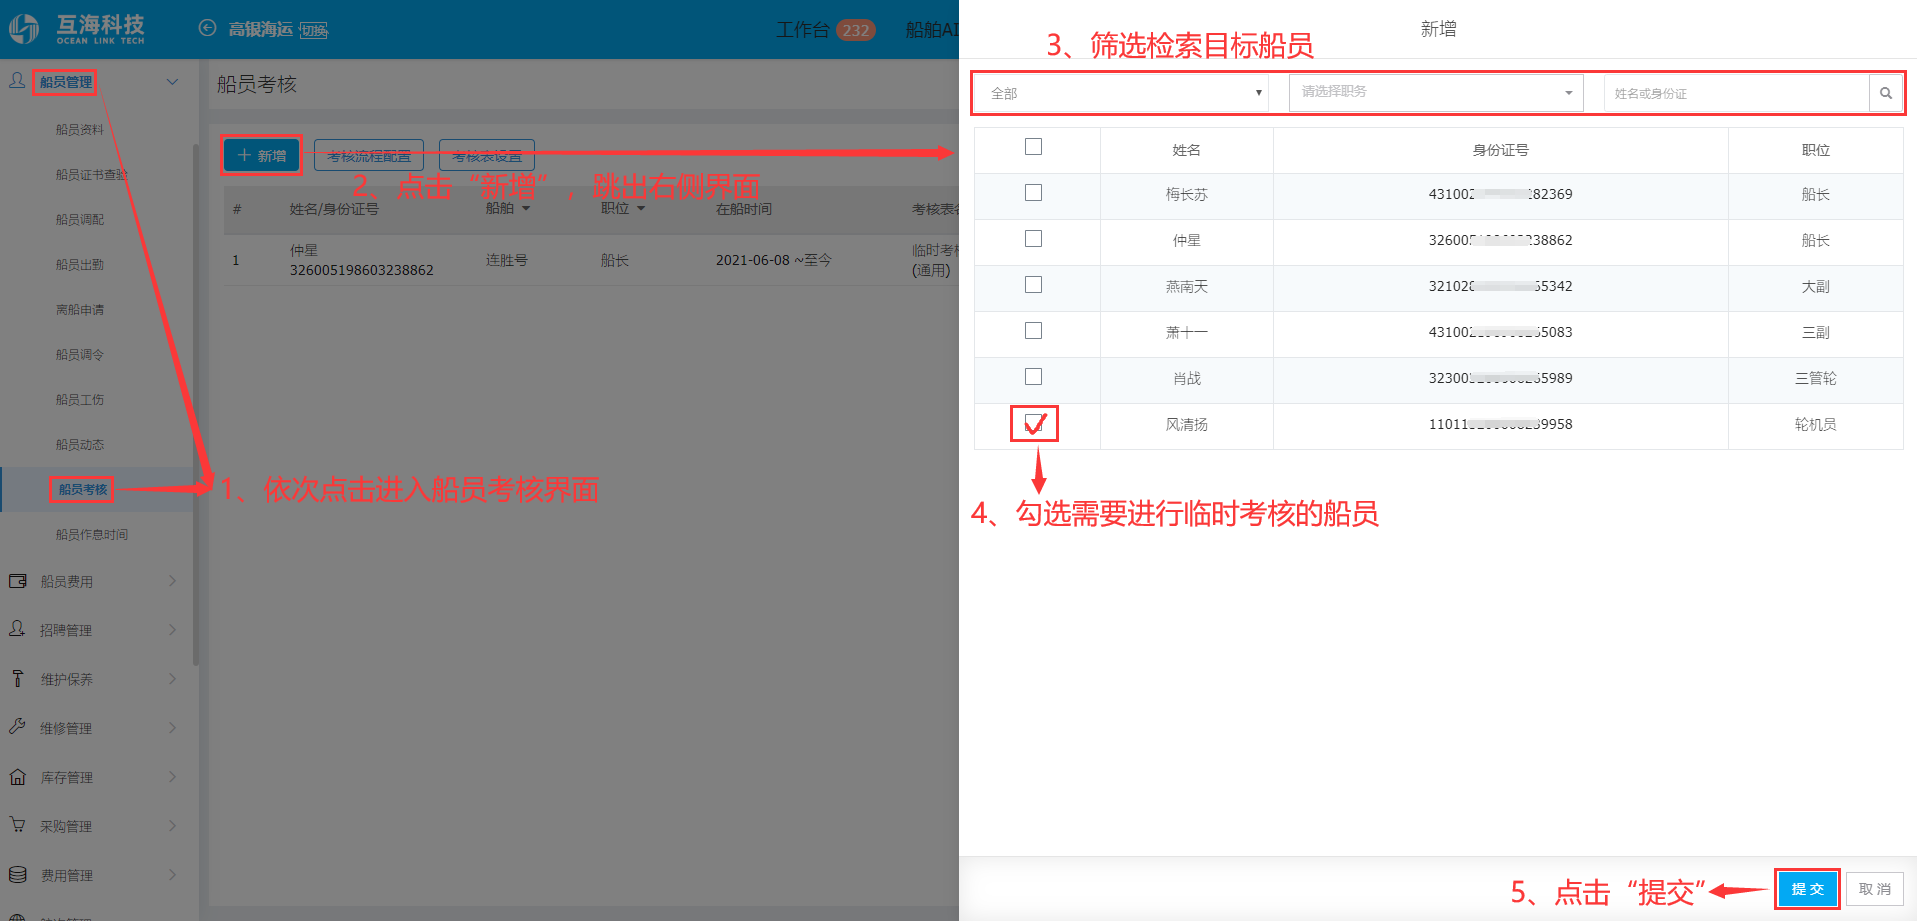This screenshot has width=1917, height=921.
Task: Select 船员考核 in the sidebar
Action: pos(82,490)
